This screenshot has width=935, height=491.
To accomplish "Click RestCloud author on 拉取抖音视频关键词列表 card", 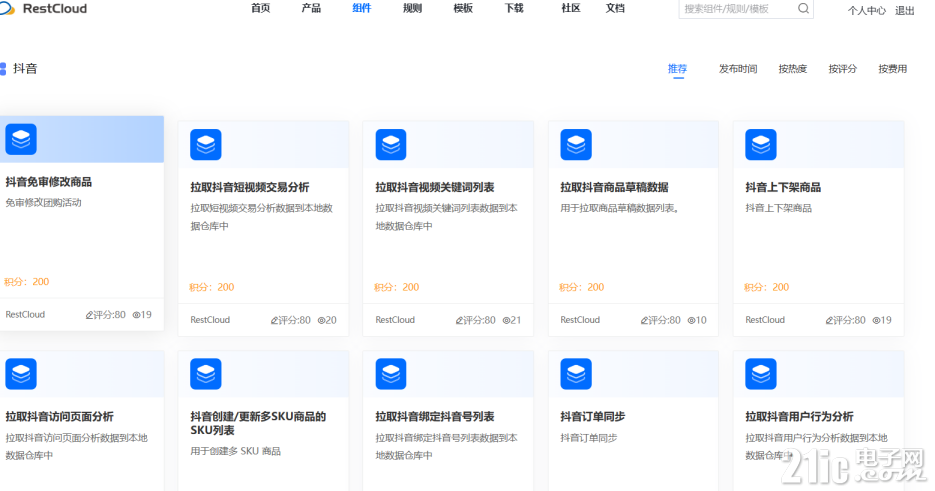I will (x=395, y=320).
